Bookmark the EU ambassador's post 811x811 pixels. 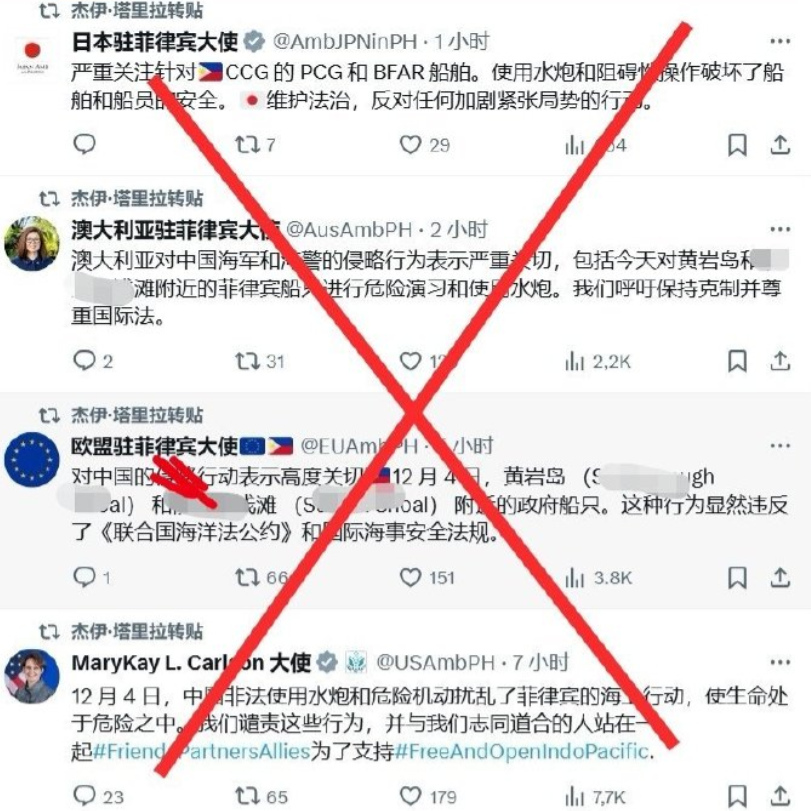pyautogui.click(x=737, y=578)
